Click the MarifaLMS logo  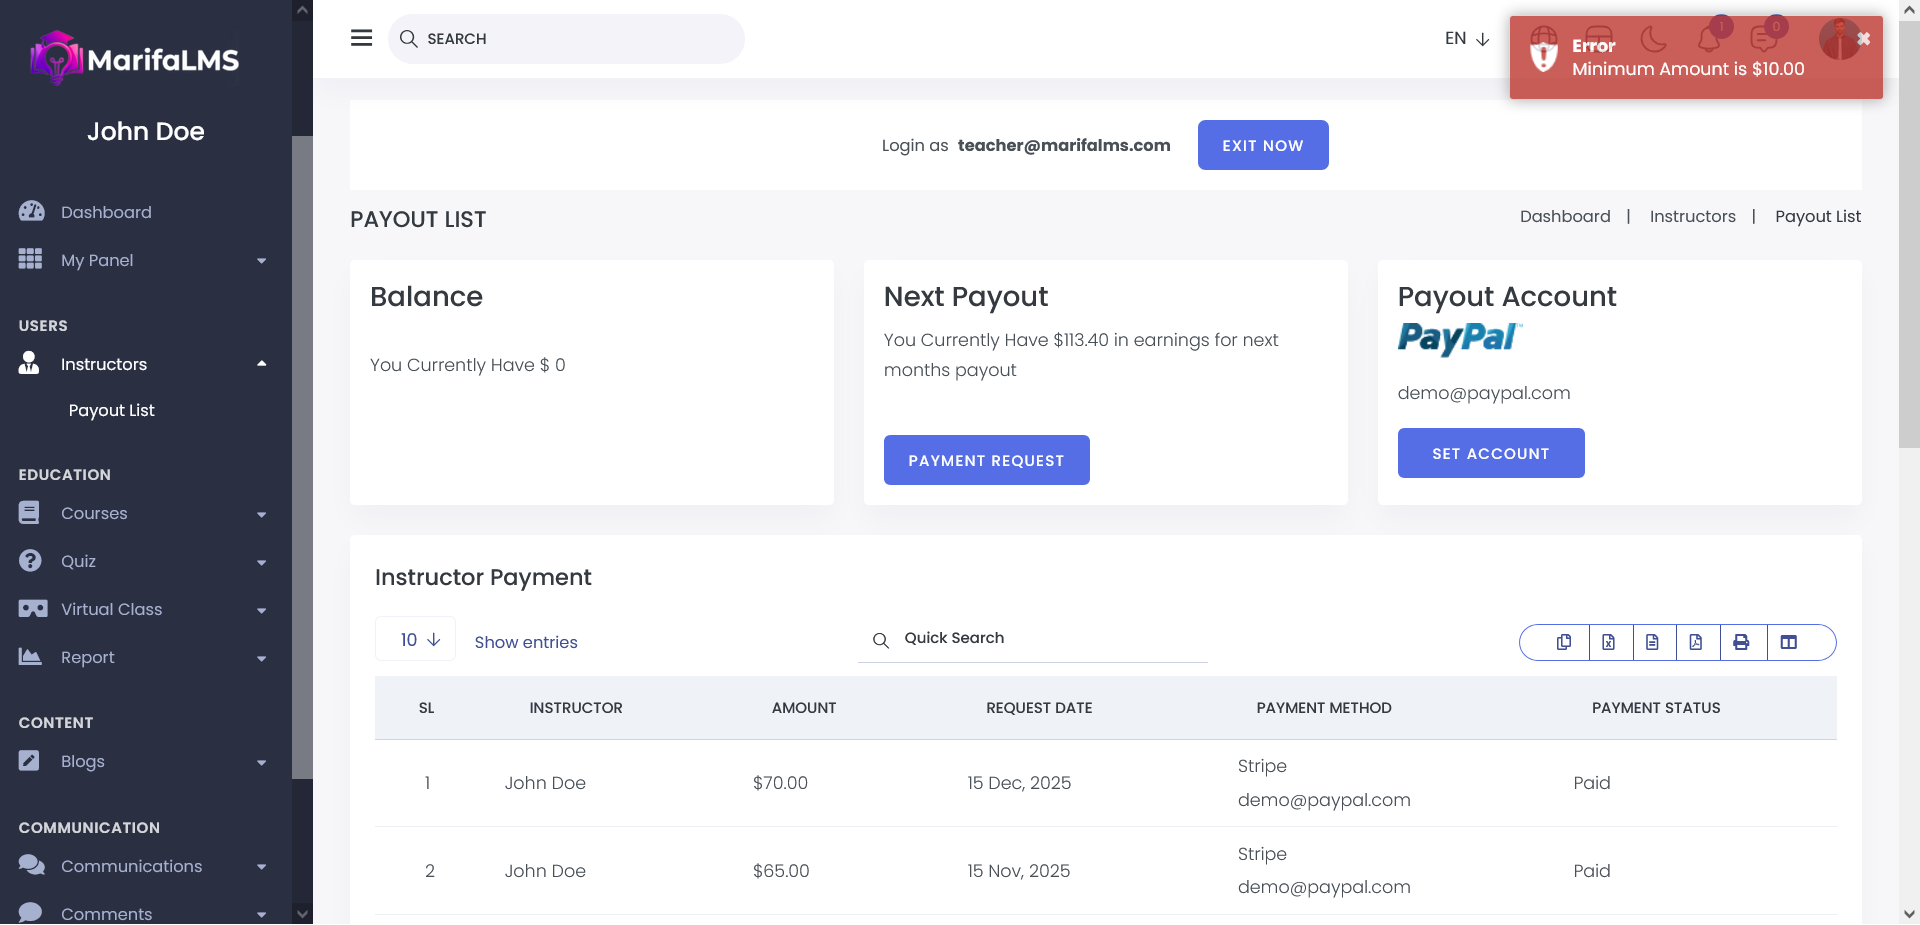pyautogui.click(x=135, y=59)
